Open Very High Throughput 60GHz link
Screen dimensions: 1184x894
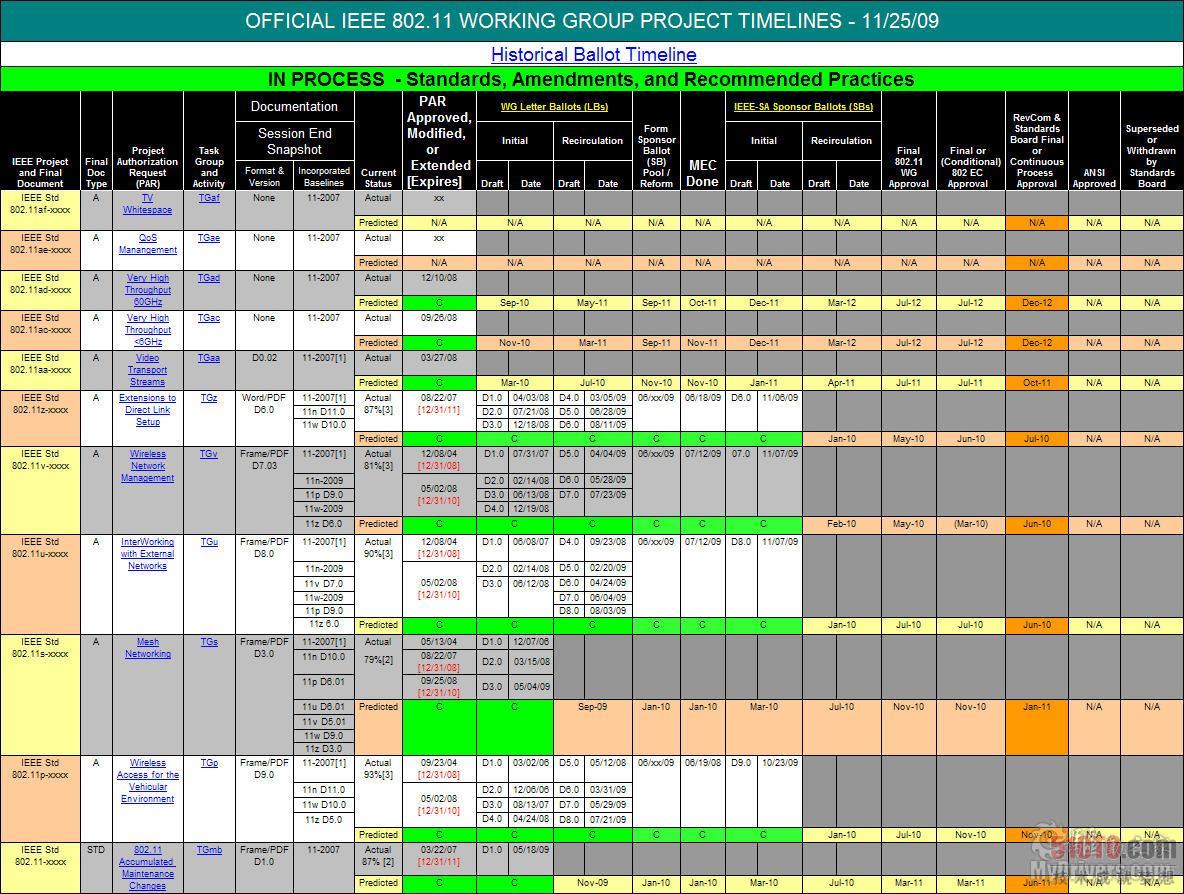[147, 290]
